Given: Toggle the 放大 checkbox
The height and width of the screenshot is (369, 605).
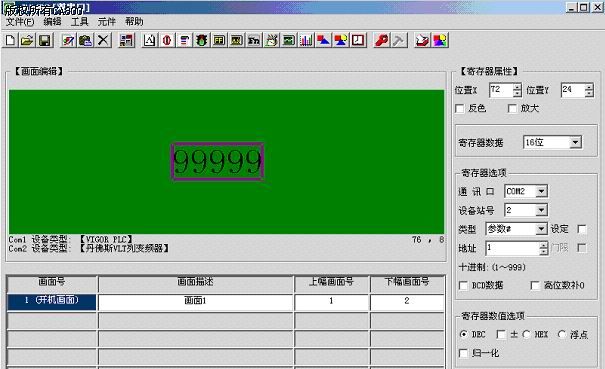Looking at the screenshot, I should tap(512, 108).
